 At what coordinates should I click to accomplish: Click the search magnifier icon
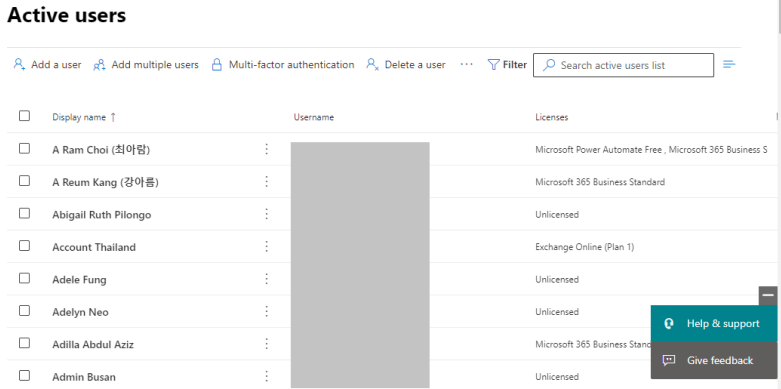(549, 65)
